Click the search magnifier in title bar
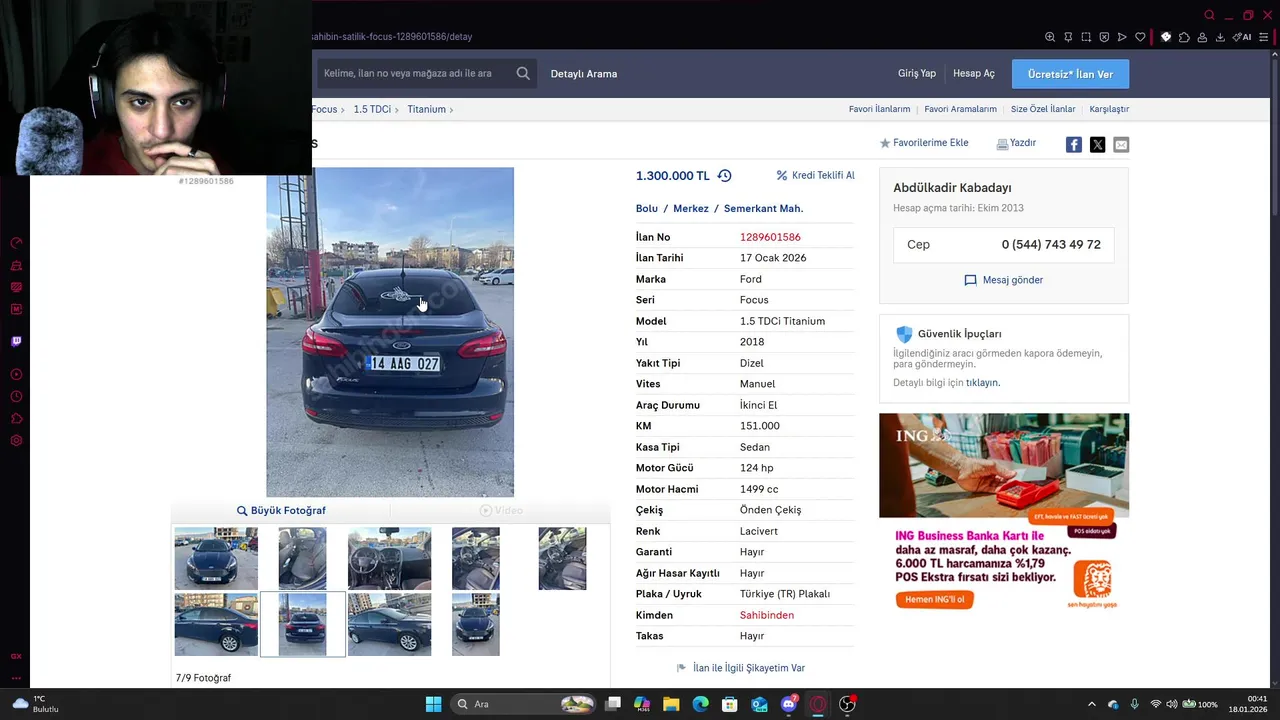1280x720 pixels. [x=1209, y=15]
